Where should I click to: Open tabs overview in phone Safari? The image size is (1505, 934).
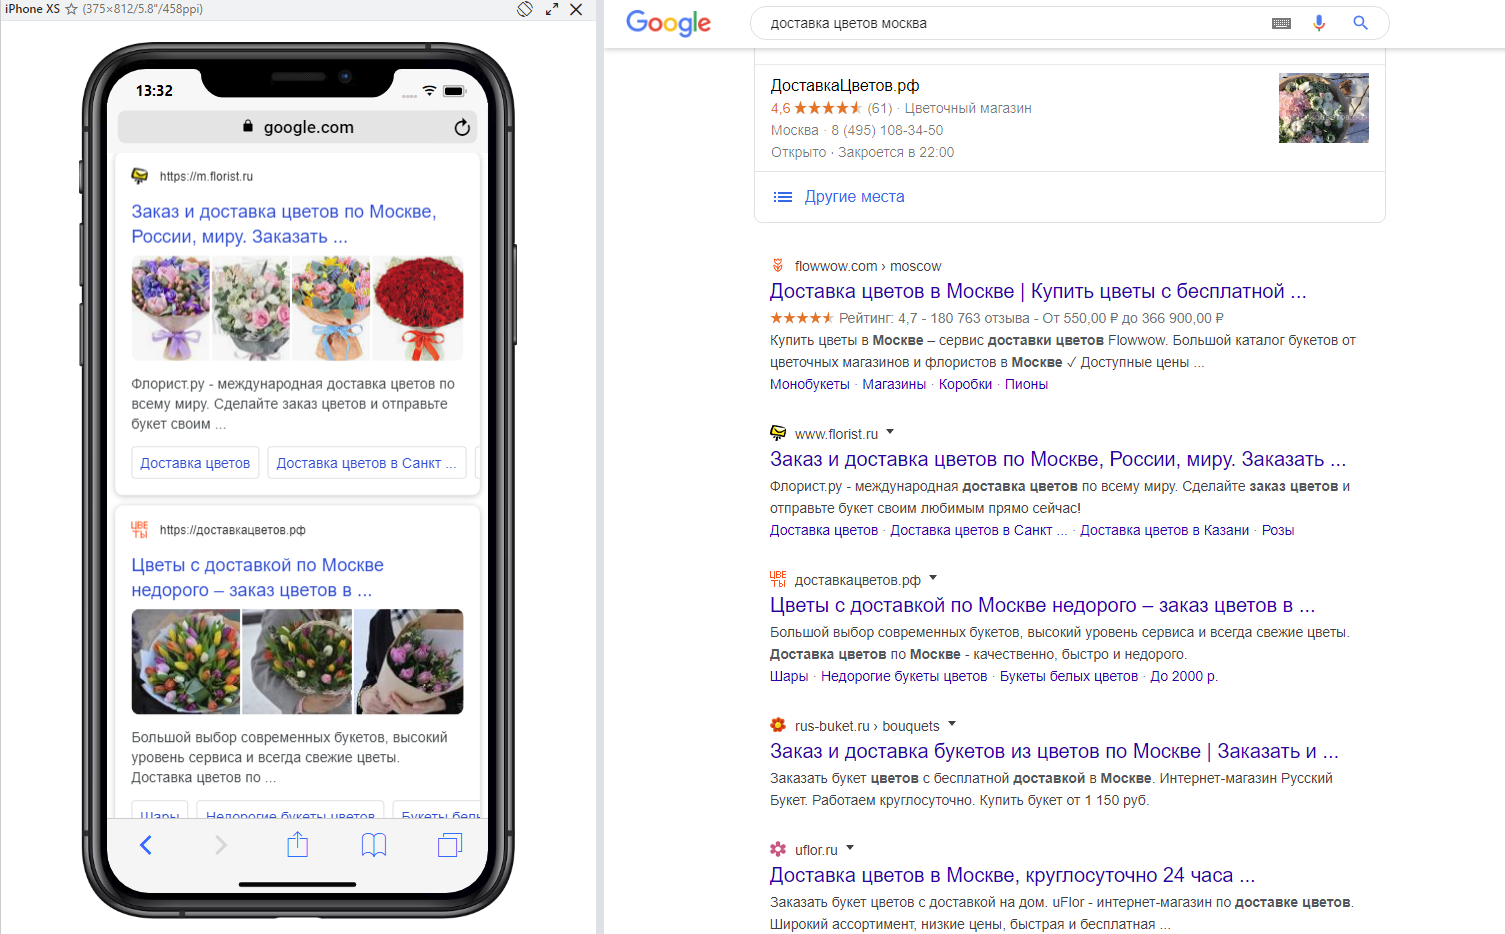450,845
